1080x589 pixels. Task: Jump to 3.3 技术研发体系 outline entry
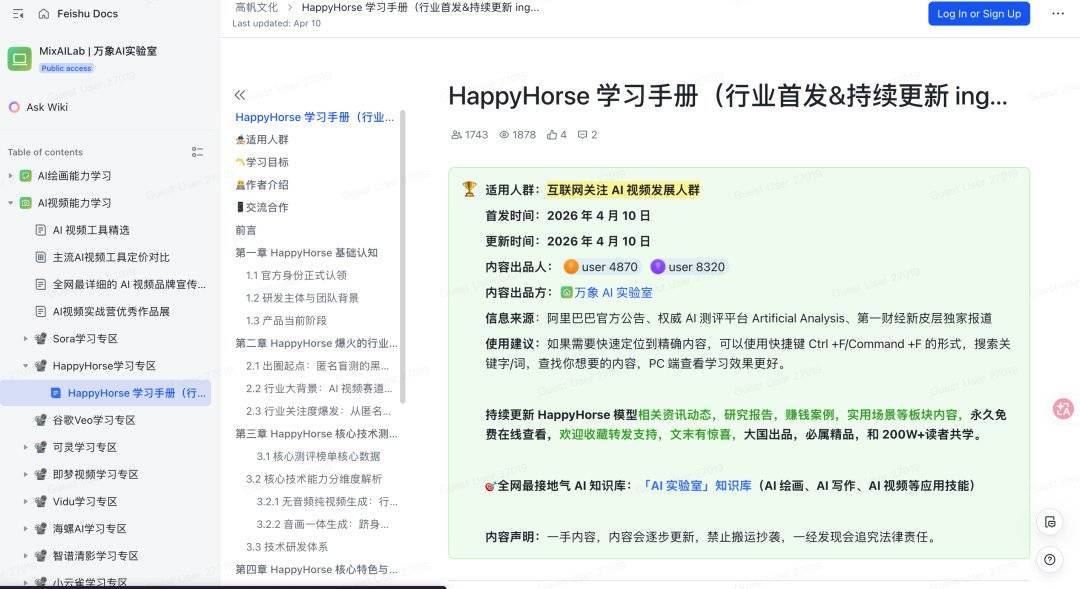287,547
